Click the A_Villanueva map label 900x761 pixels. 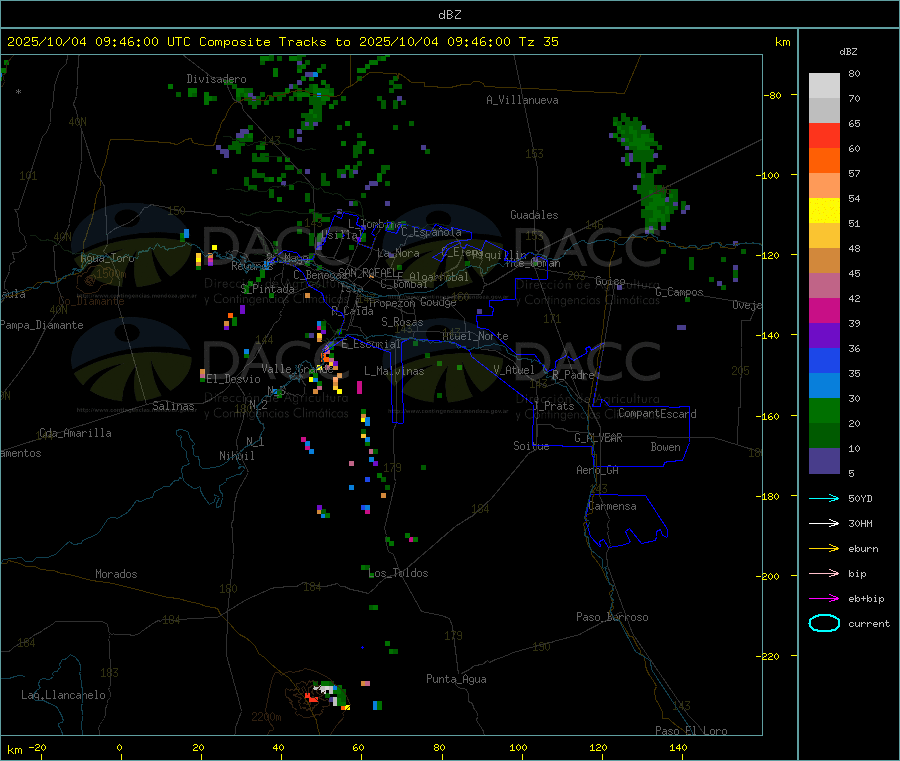click(x=522, y=100)
